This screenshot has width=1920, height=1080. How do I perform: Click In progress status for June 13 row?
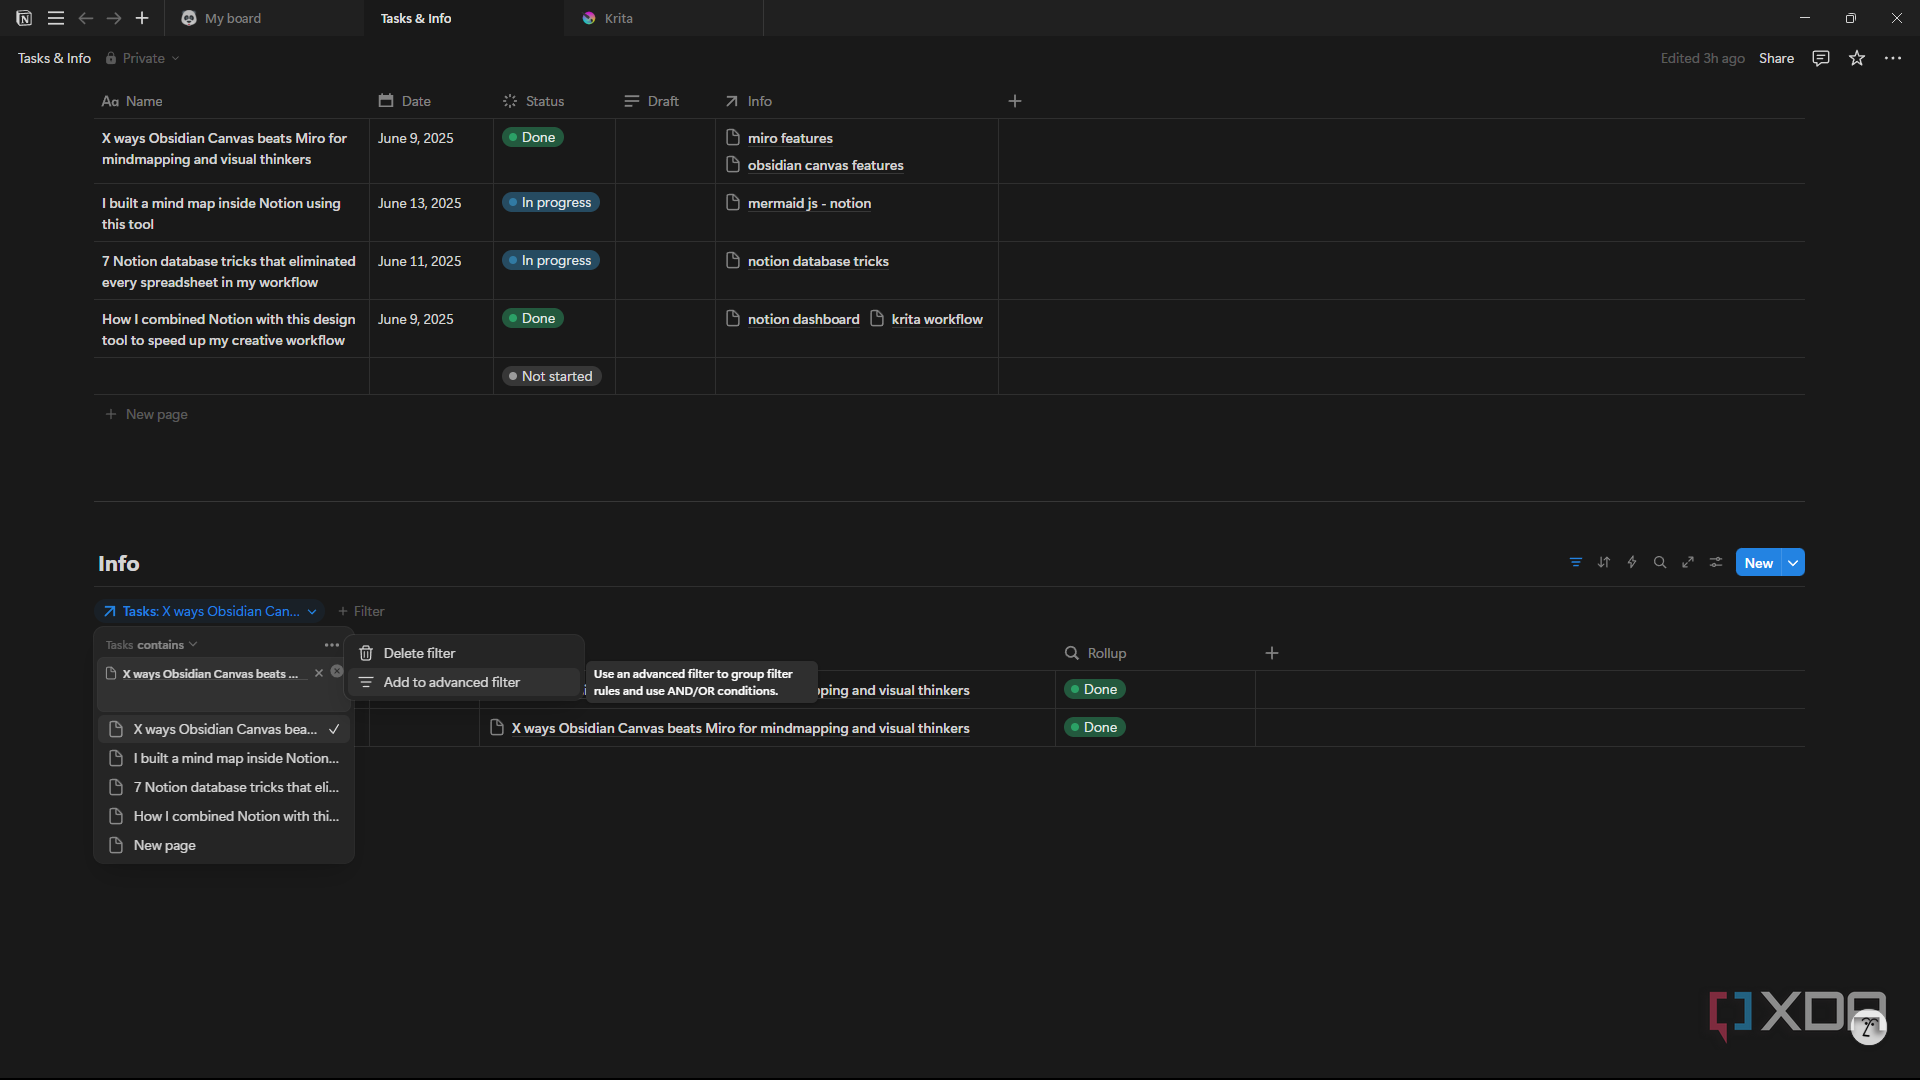click(551, 202)
